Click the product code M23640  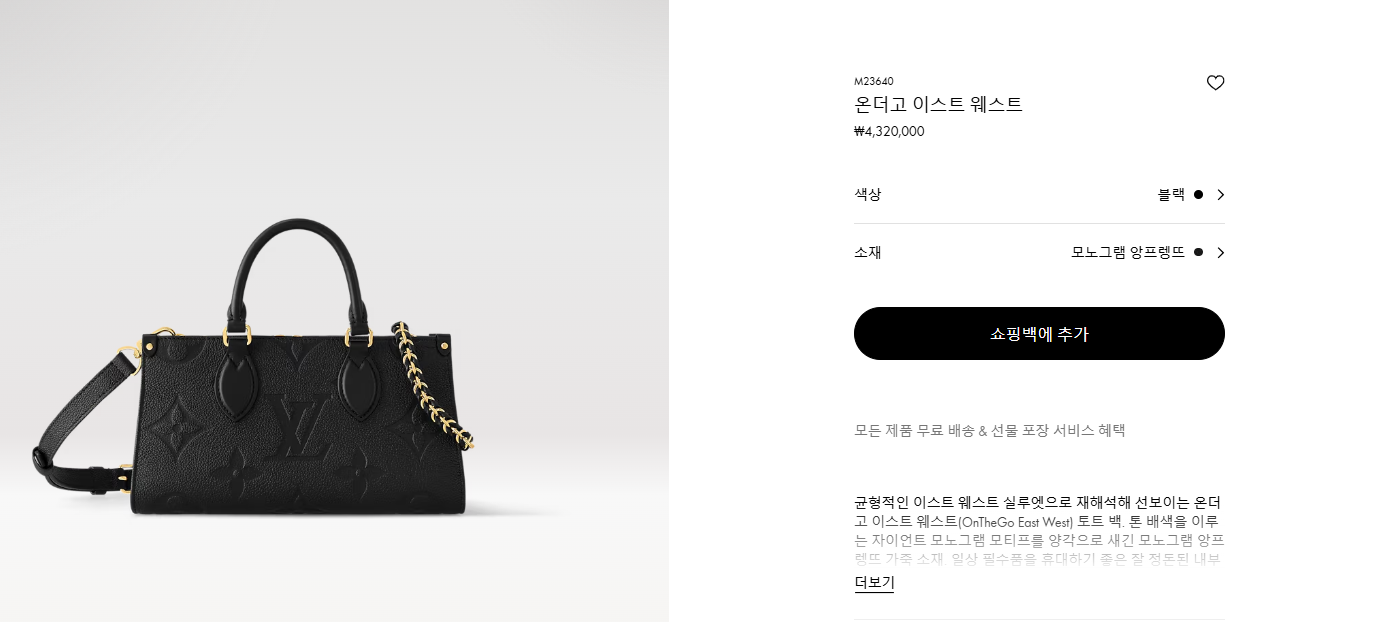874,81
